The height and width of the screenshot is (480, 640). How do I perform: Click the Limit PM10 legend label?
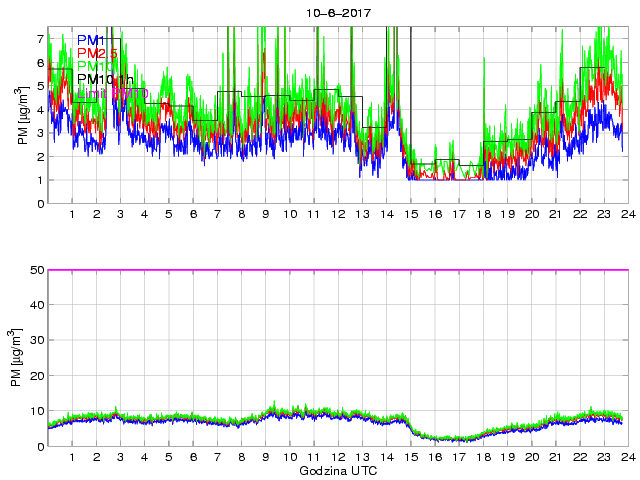pos(112,93)
